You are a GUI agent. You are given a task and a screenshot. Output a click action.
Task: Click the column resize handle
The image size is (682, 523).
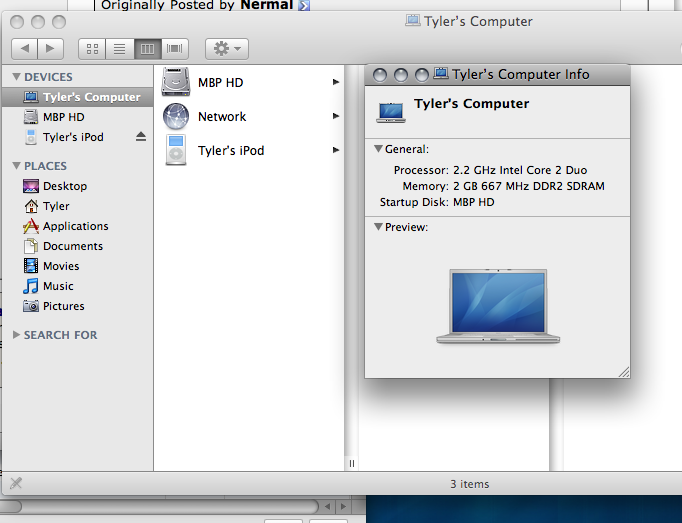point(351,463)
